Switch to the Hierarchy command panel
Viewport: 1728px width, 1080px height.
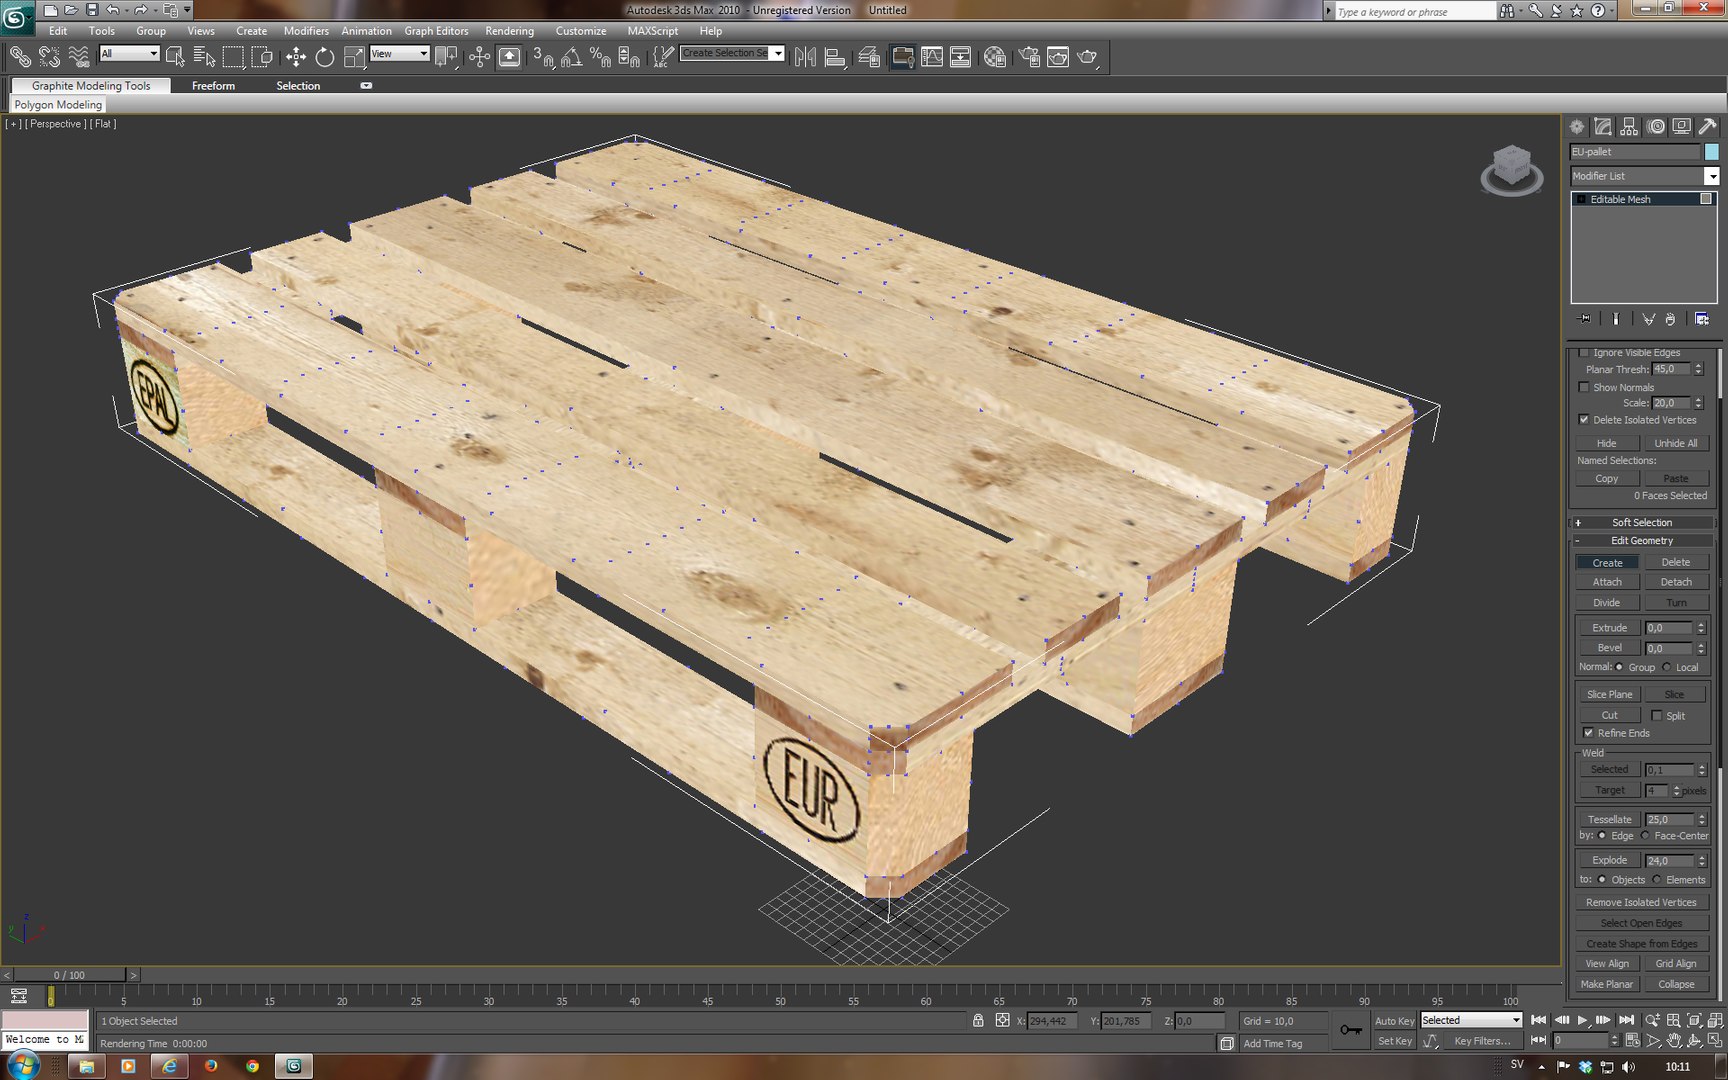(1629, 127)
